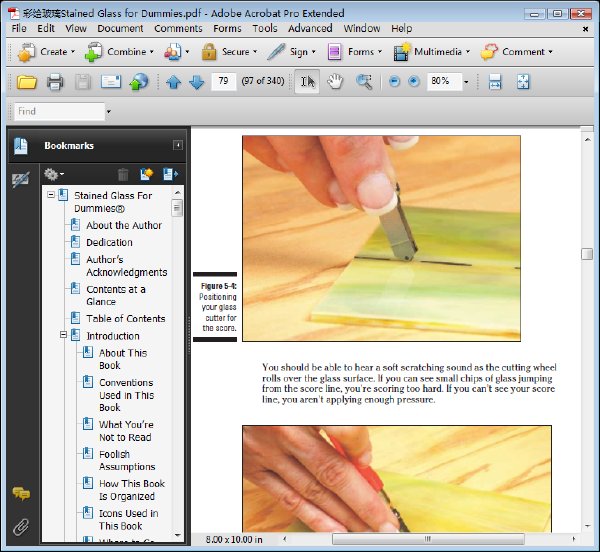The height and width of the screenshot is (552, 600).
Task: Click the Fit Width scrolling icon
Action: [x=495, y=81]
